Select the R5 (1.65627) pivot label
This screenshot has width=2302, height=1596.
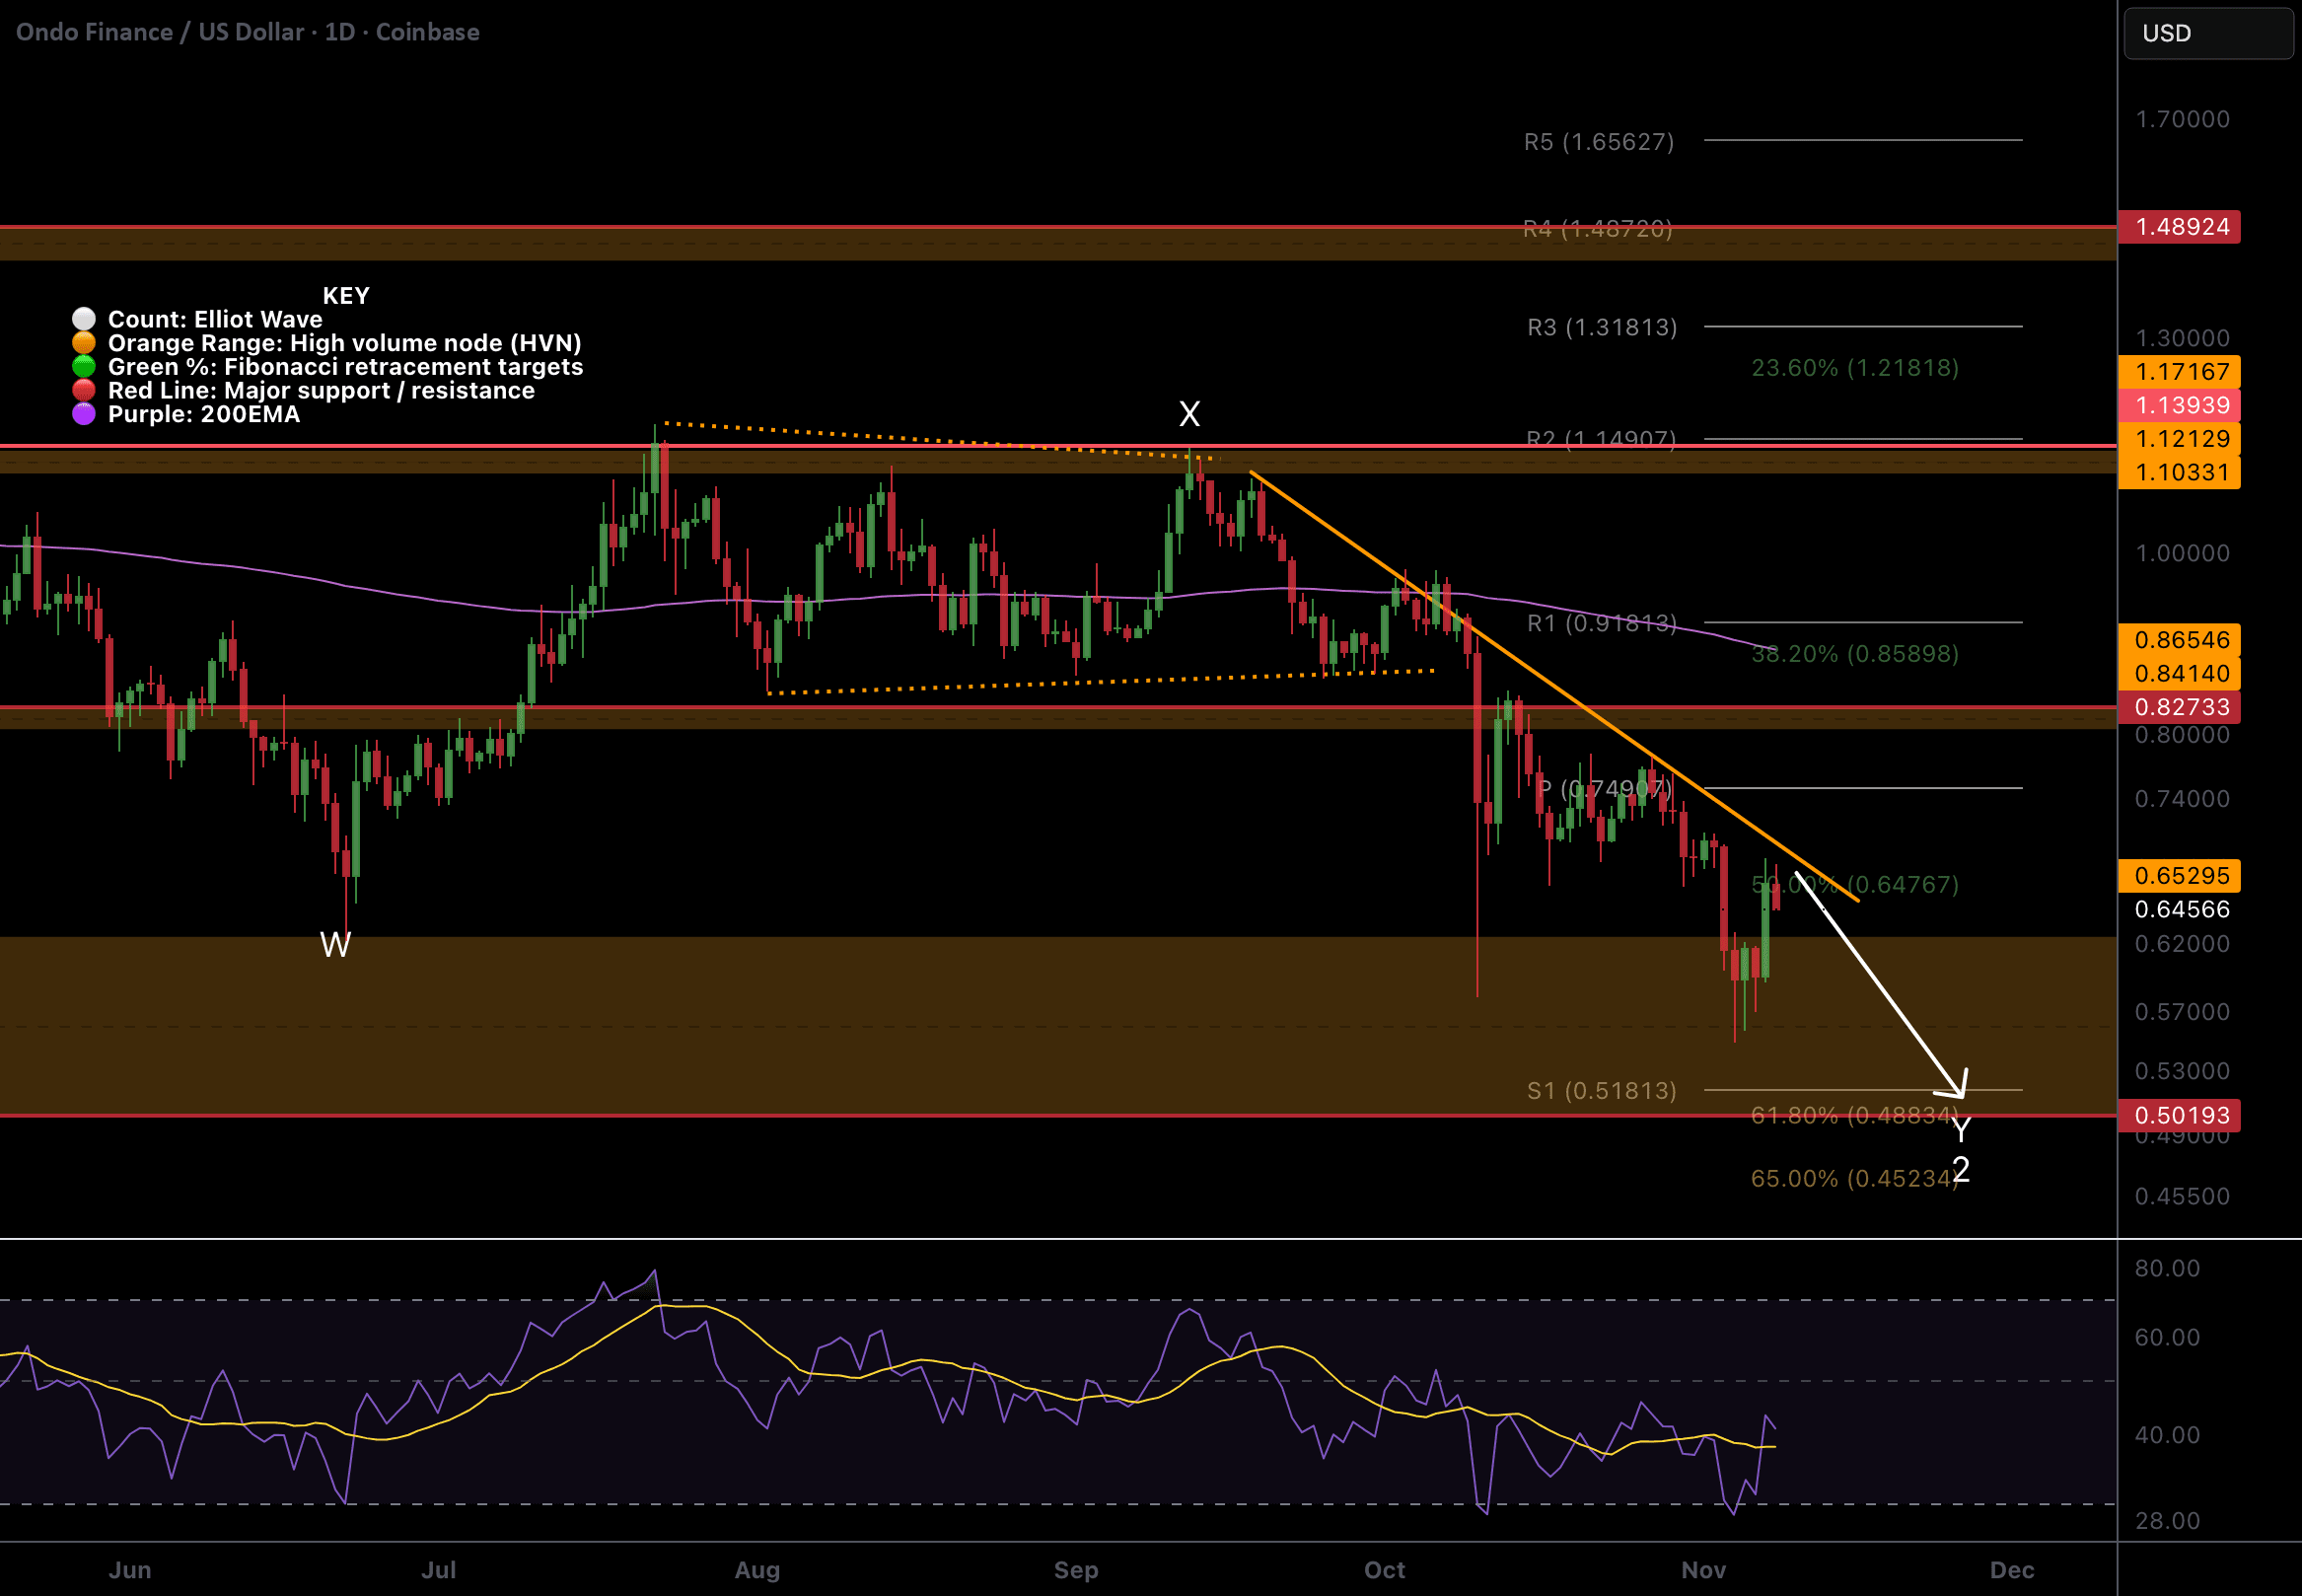1598,142
